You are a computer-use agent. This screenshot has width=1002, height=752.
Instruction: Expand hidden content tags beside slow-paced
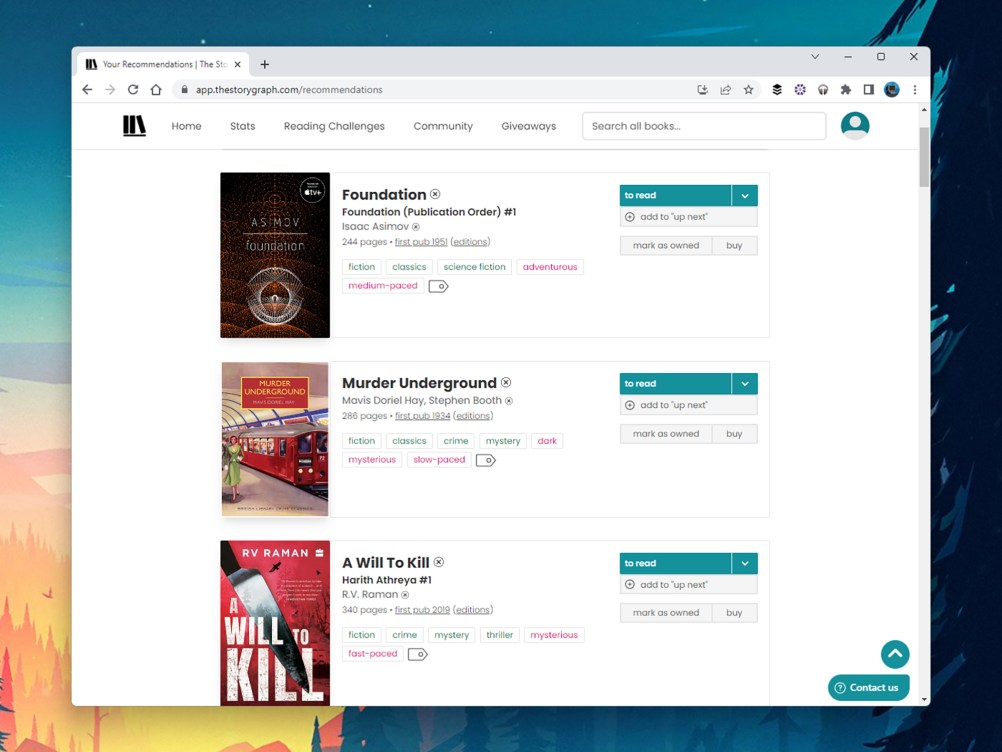[x=485, y=459]
